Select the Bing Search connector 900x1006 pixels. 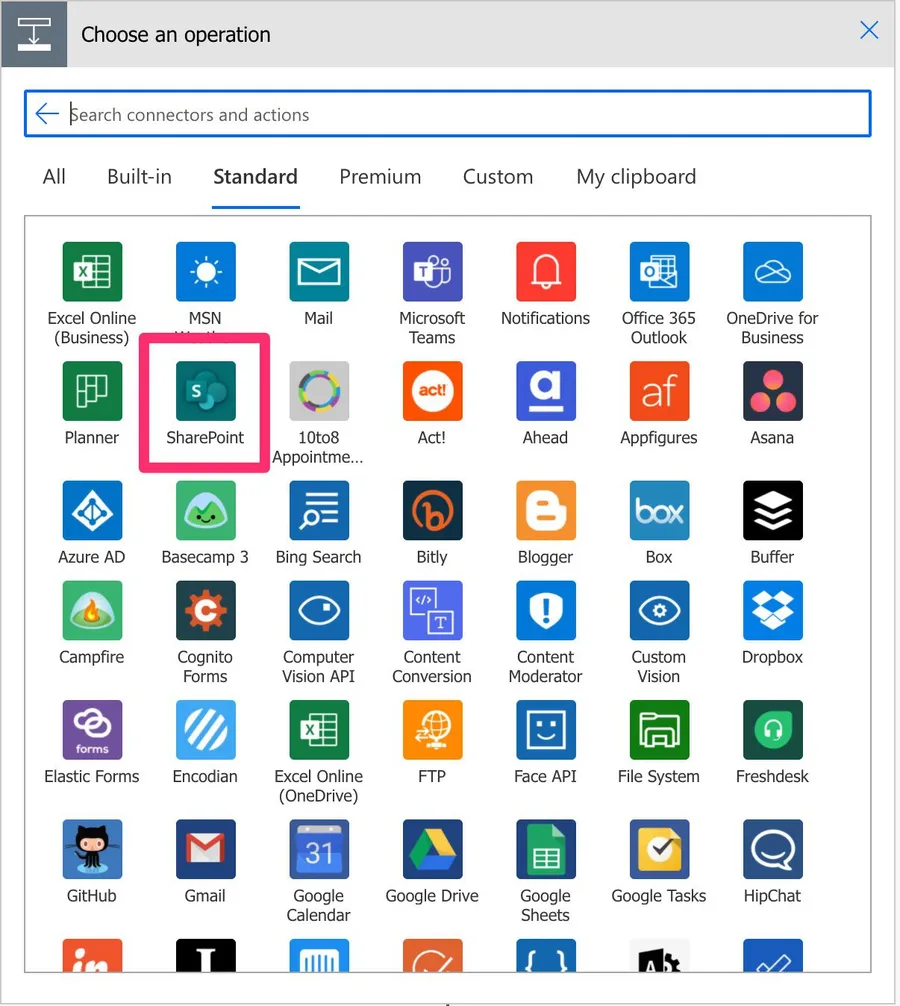318,510
